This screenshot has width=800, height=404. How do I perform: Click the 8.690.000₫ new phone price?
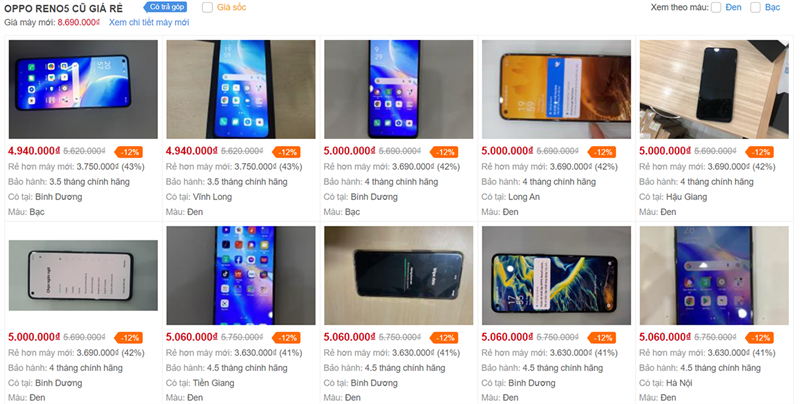(79, 22)
